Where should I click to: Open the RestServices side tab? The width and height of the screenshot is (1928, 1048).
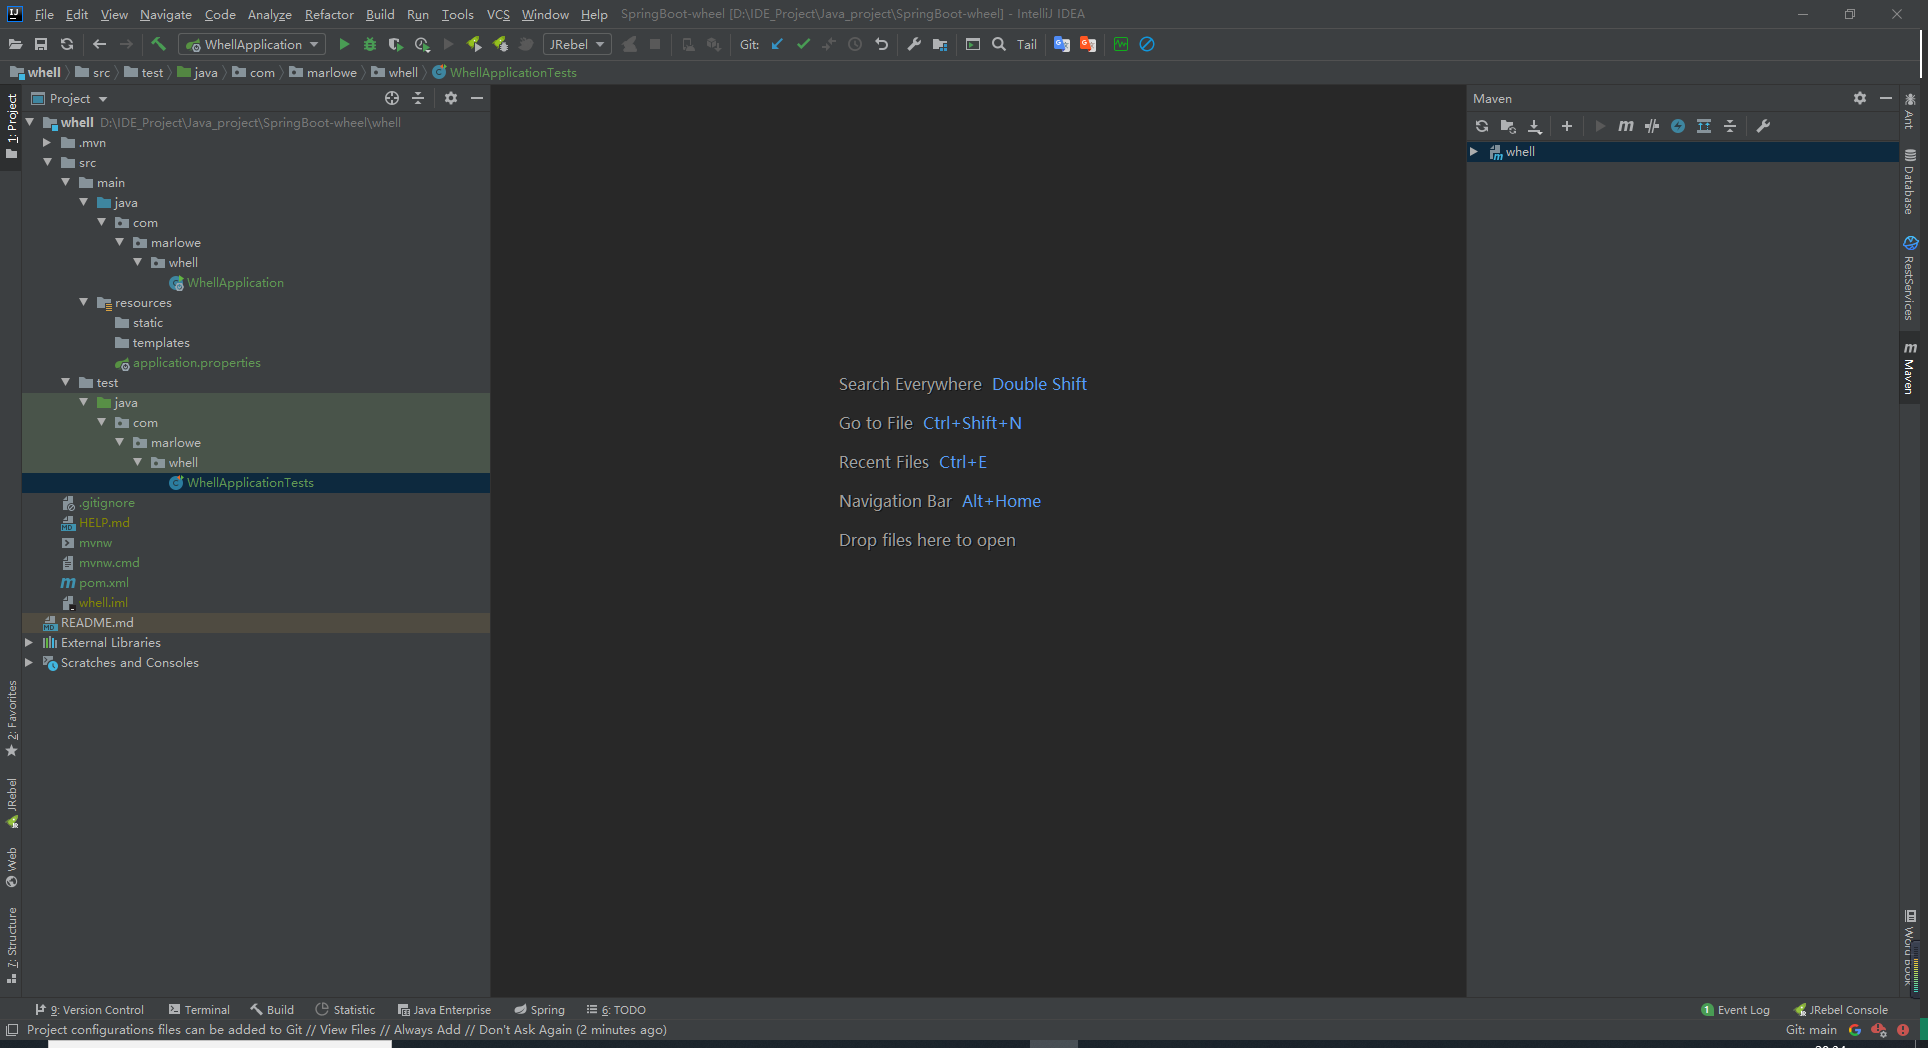(1910, 279)
